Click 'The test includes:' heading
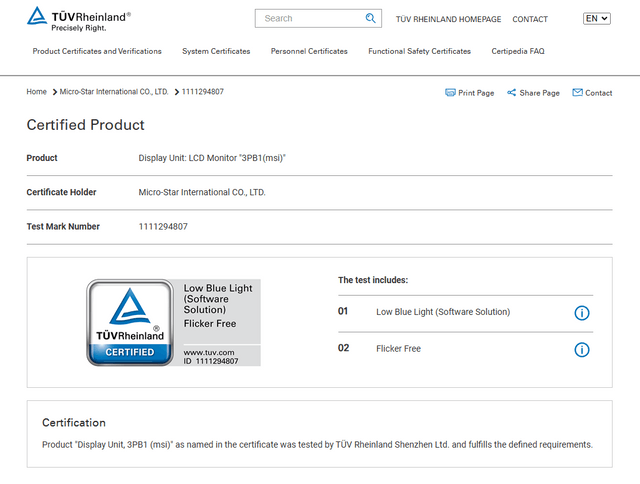 (x=373, y=280)
